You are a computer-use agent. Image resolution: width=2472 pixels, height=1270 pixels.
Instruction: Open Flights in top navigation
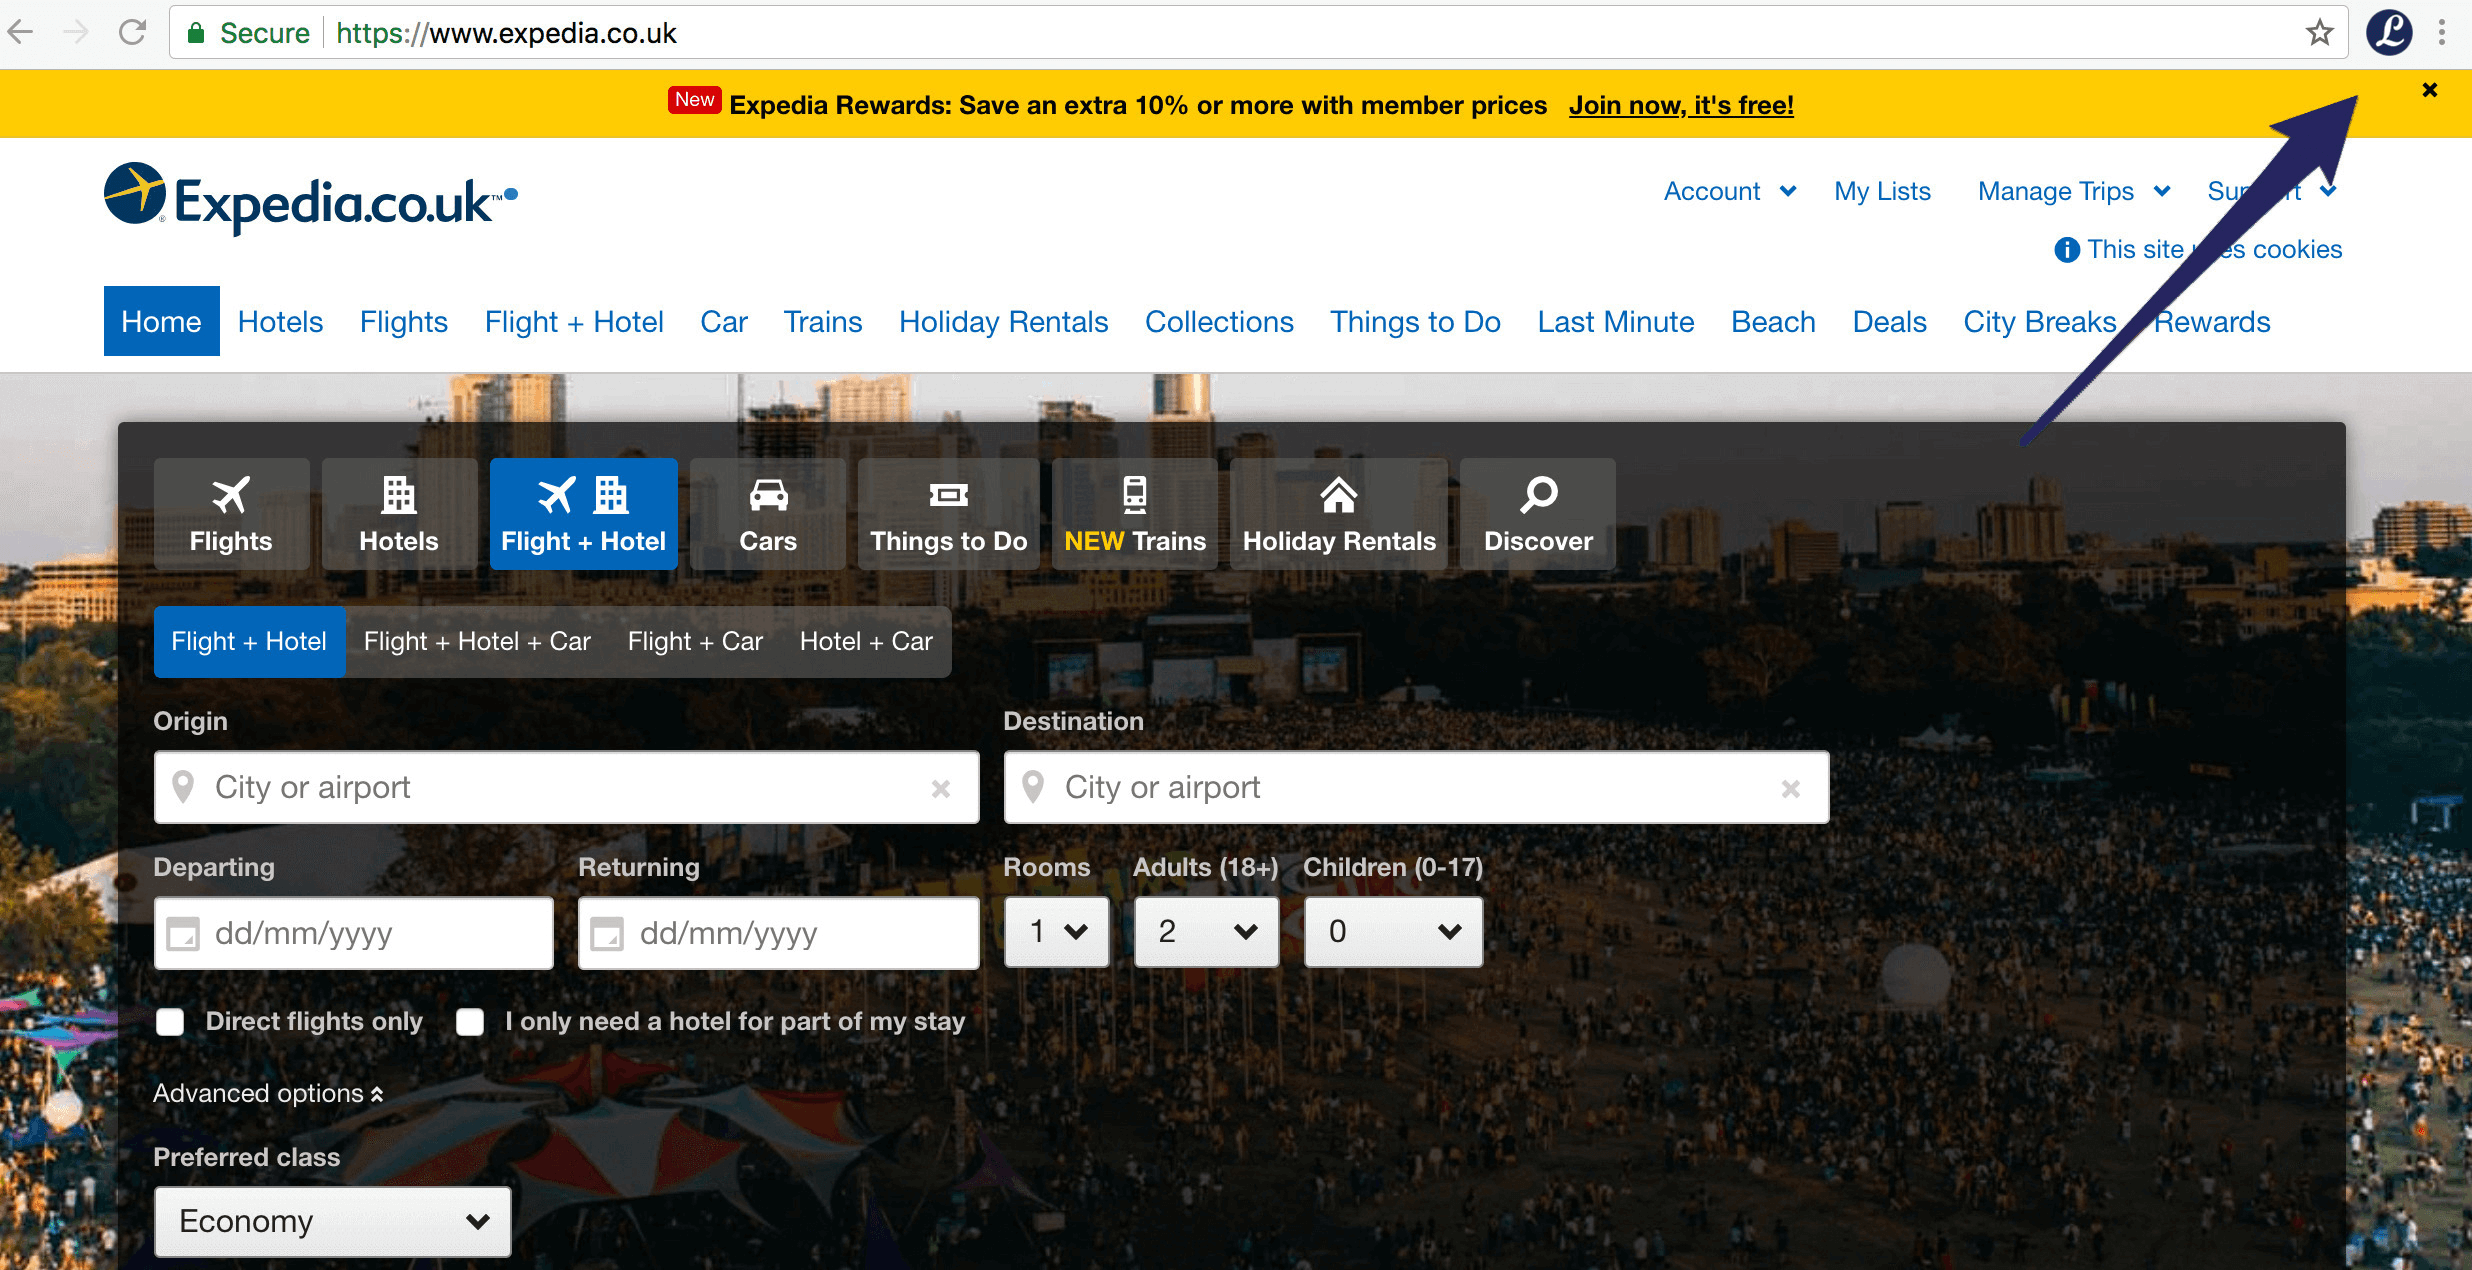pyautogui.click(x=404, y=322)
